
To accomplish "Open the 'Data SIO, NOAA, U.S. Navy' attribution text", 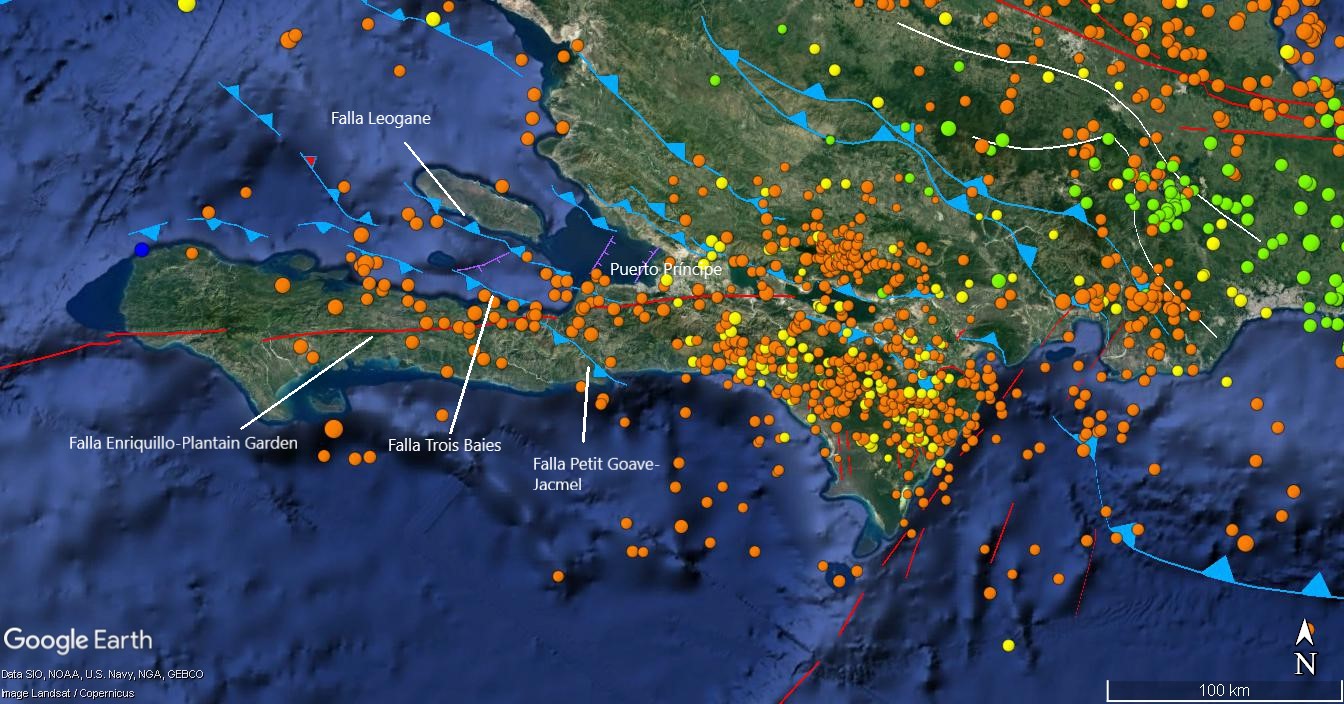I will point(102,674).
